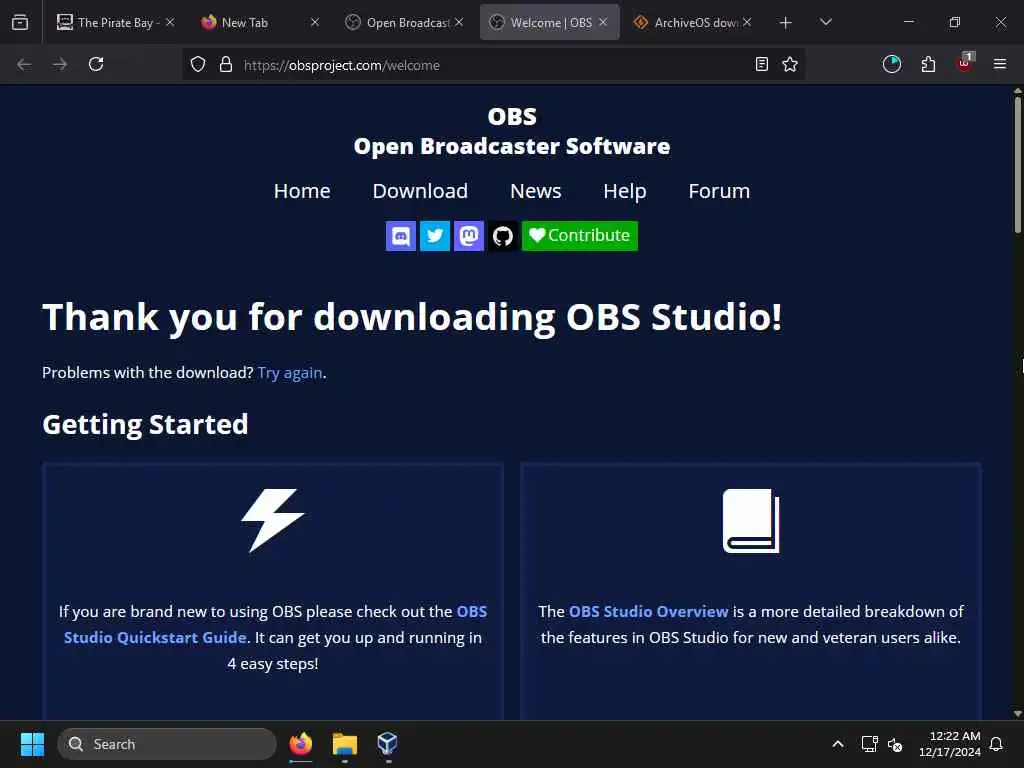Open the OBS Studio Overview link
The width and height of the screenshot is (1024, 768).
click(648, 612)
